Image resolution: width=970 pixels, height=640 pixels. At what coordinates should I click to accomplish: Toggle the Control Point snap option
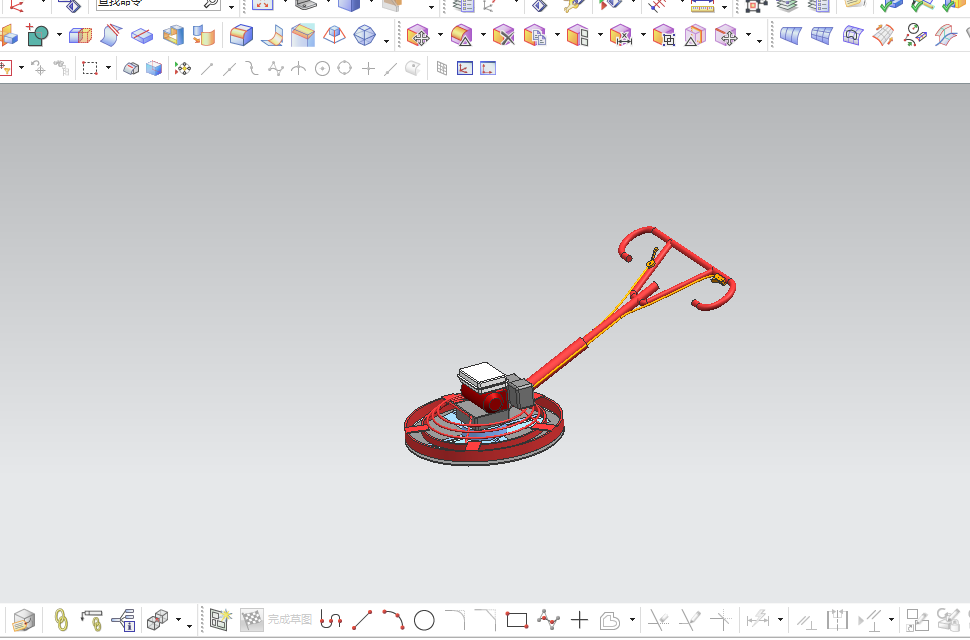(x=252, y=68)
